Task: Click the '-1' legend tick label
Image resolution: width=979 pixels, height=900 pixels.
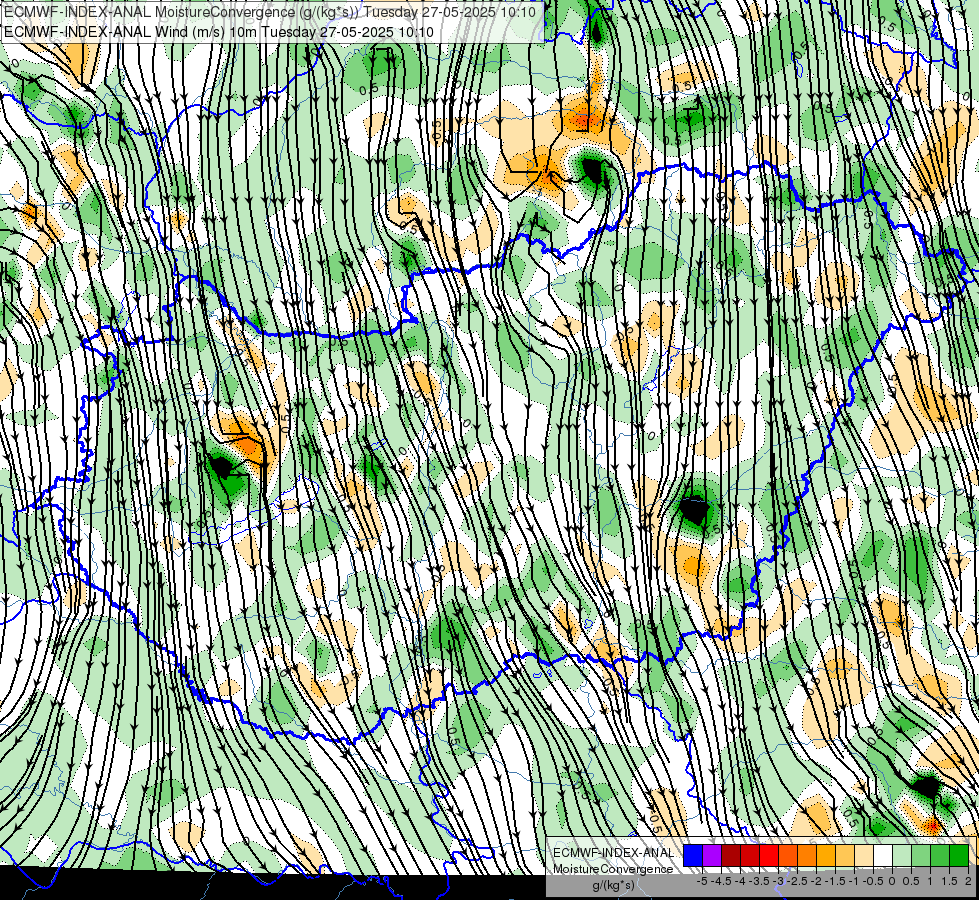Action: (854, 881)
